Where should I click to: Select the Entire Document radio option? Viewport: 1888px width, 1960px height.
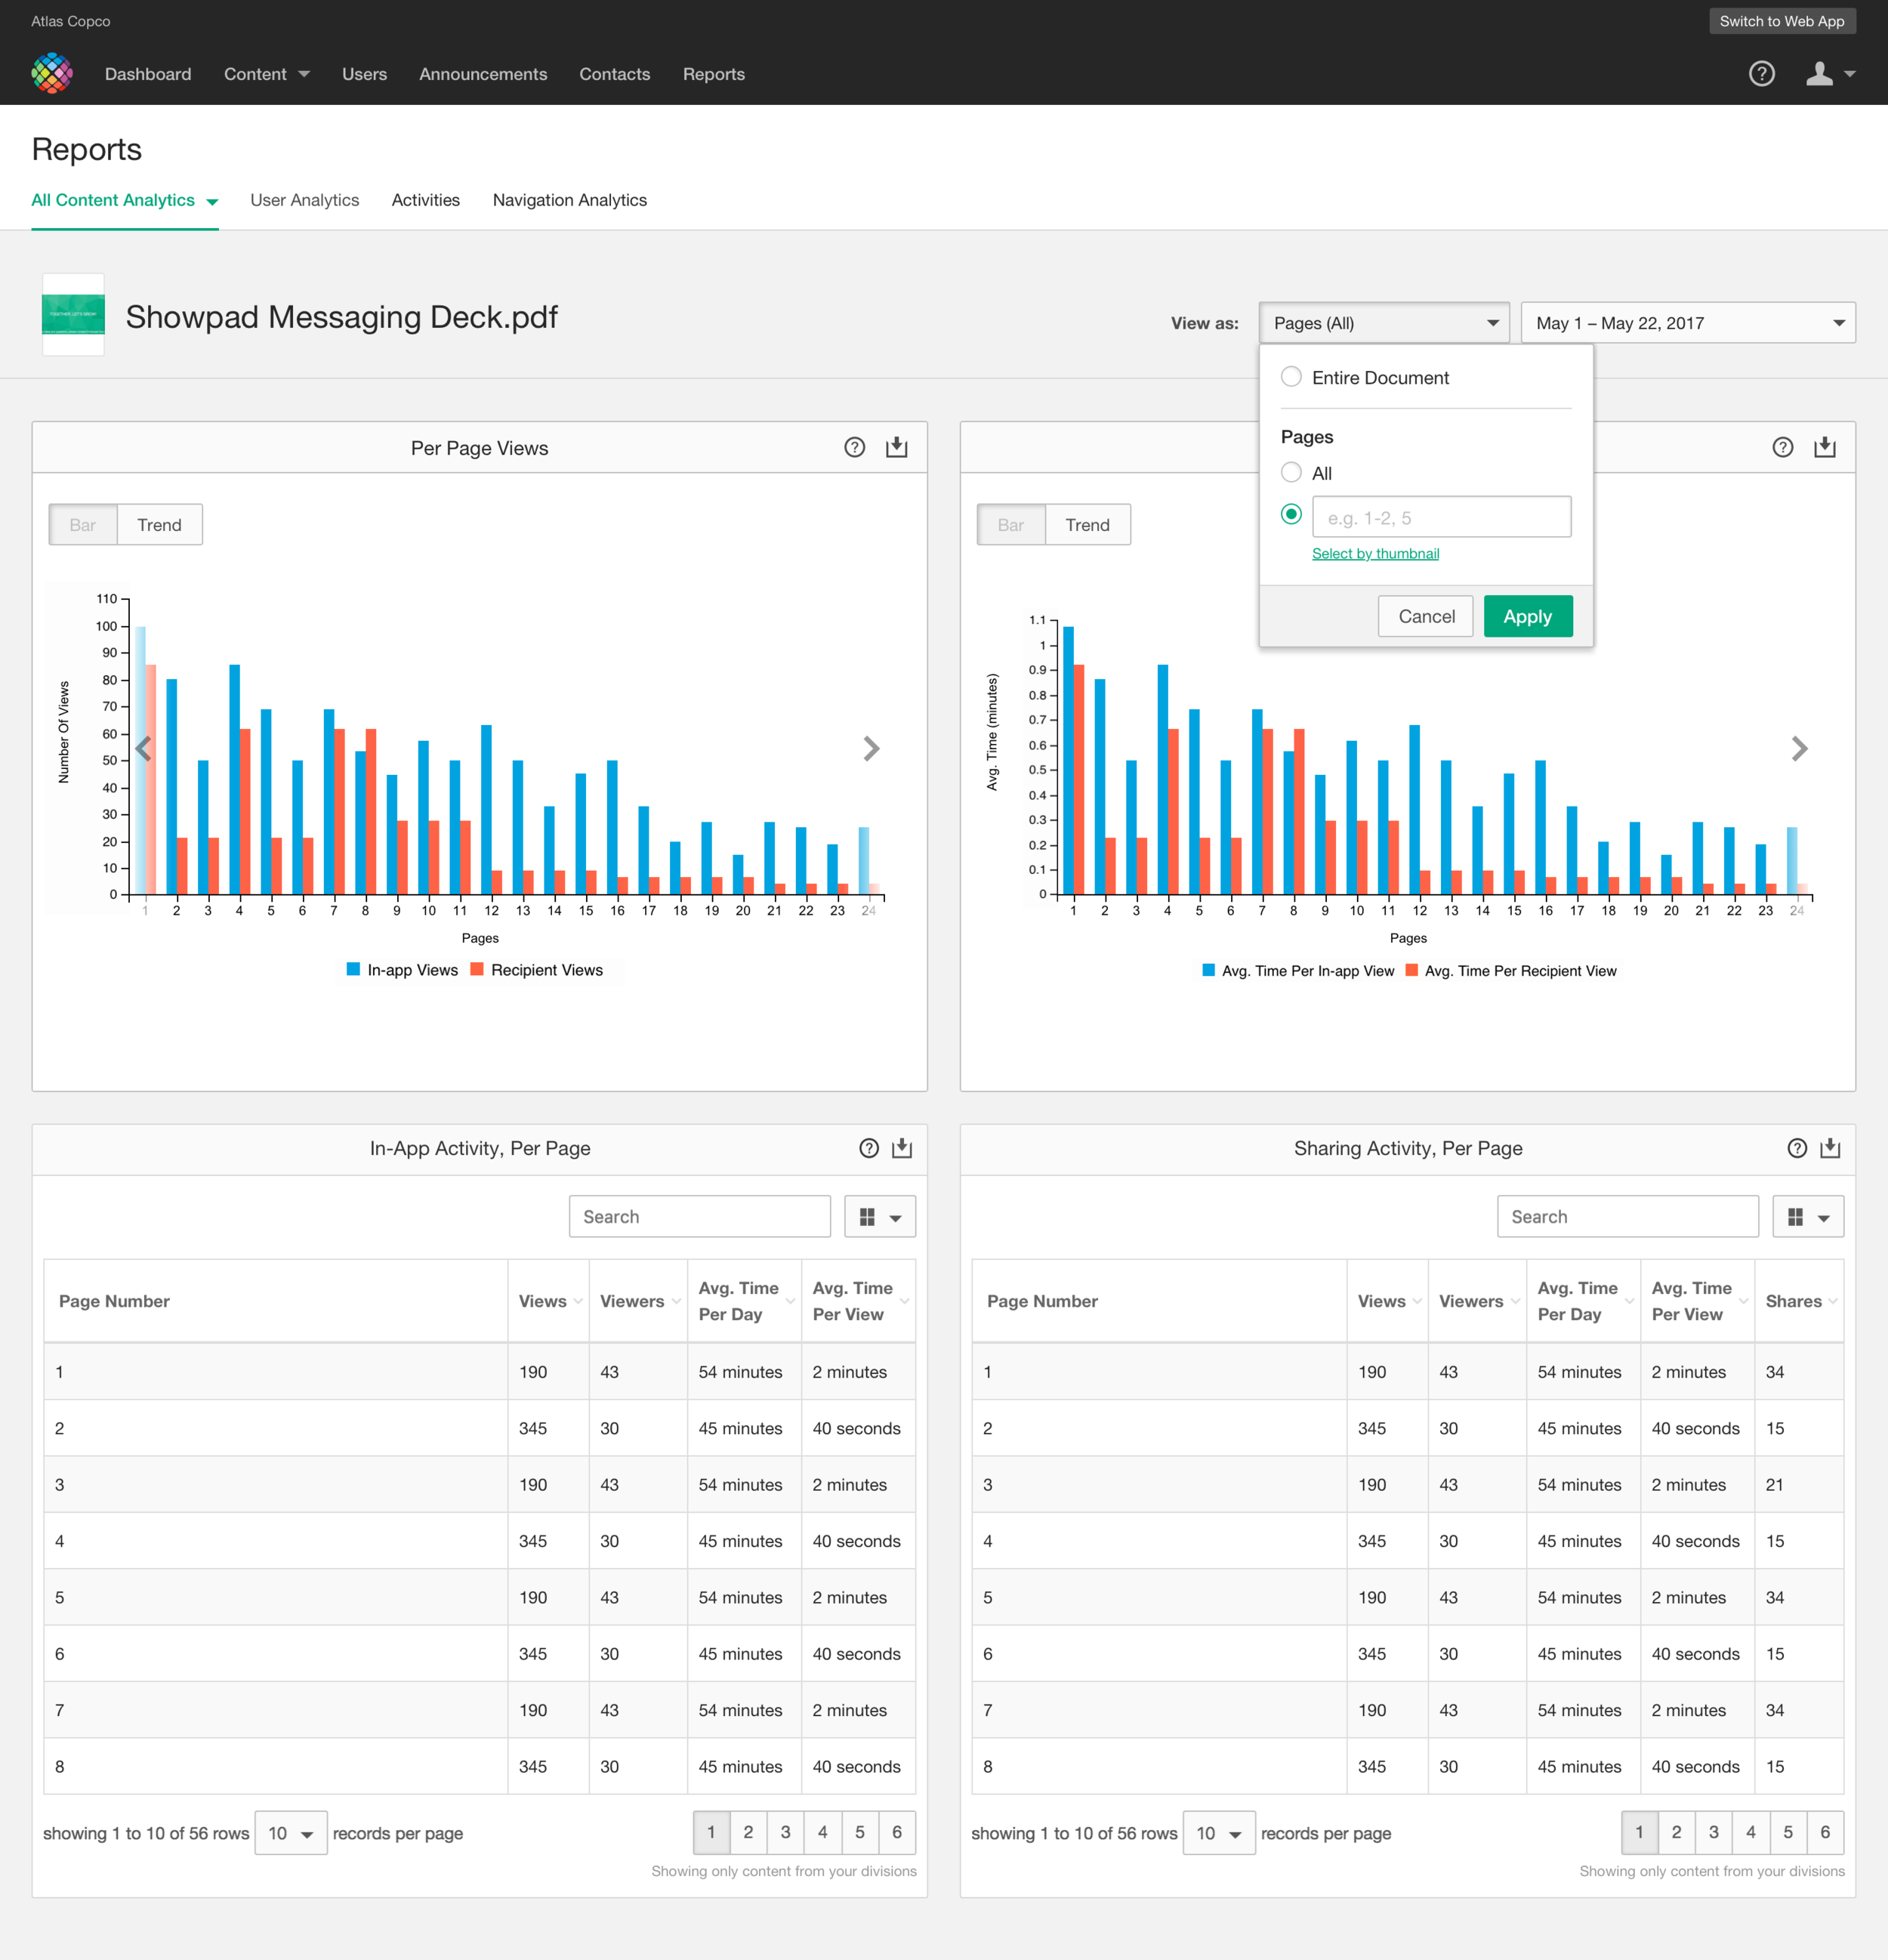(1291, 377)
